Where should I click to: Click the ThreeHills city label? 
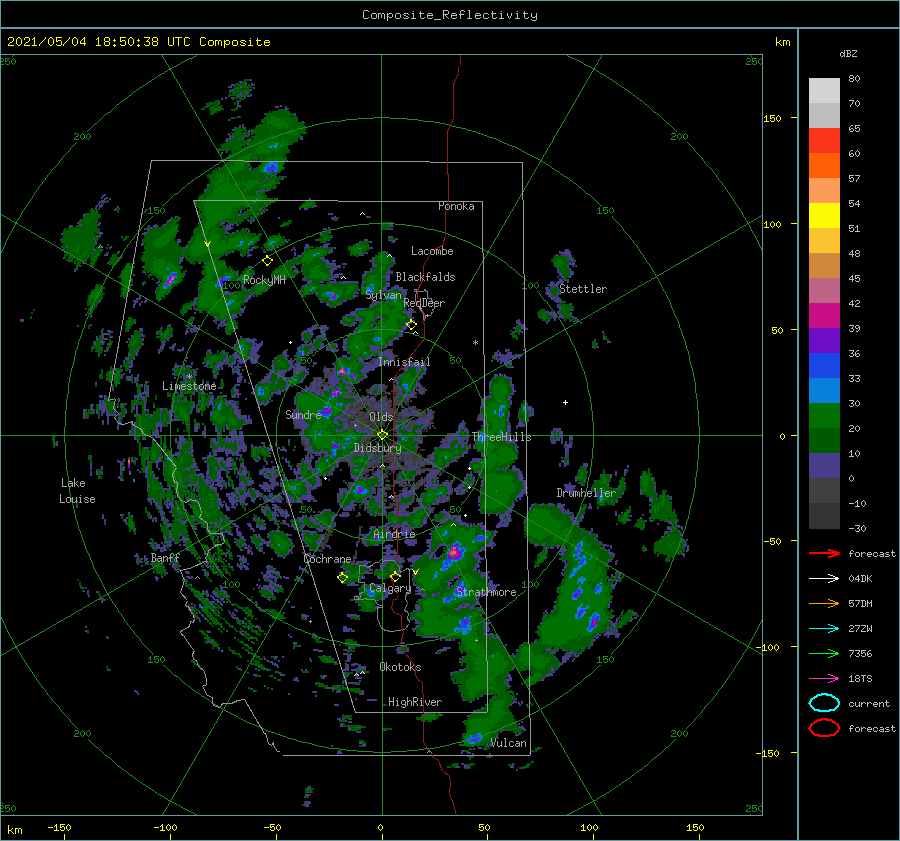point(502,437)
